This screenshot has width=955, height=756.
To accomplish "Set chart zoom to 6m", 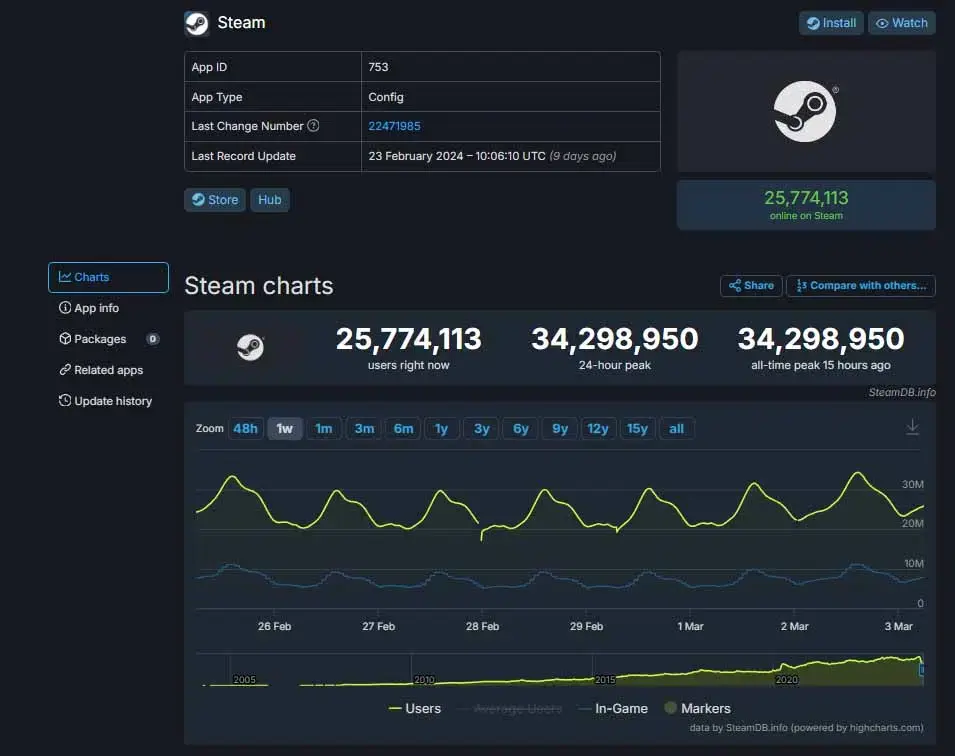I will (403, 429).
